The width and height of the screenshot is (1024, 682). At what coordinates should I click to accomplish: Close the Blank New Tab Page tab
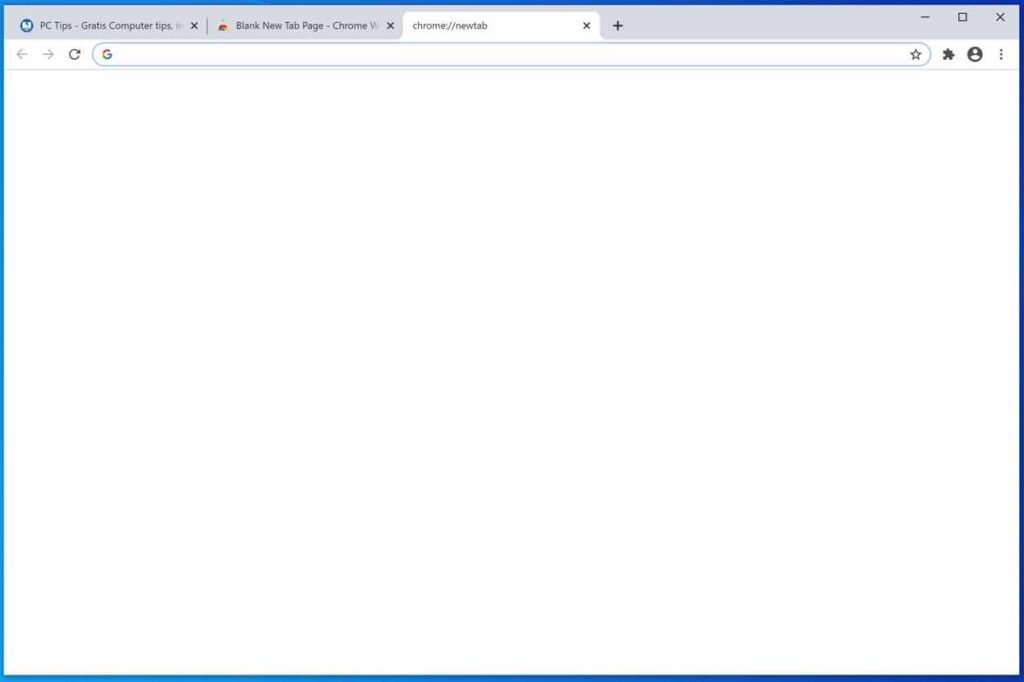390,25
